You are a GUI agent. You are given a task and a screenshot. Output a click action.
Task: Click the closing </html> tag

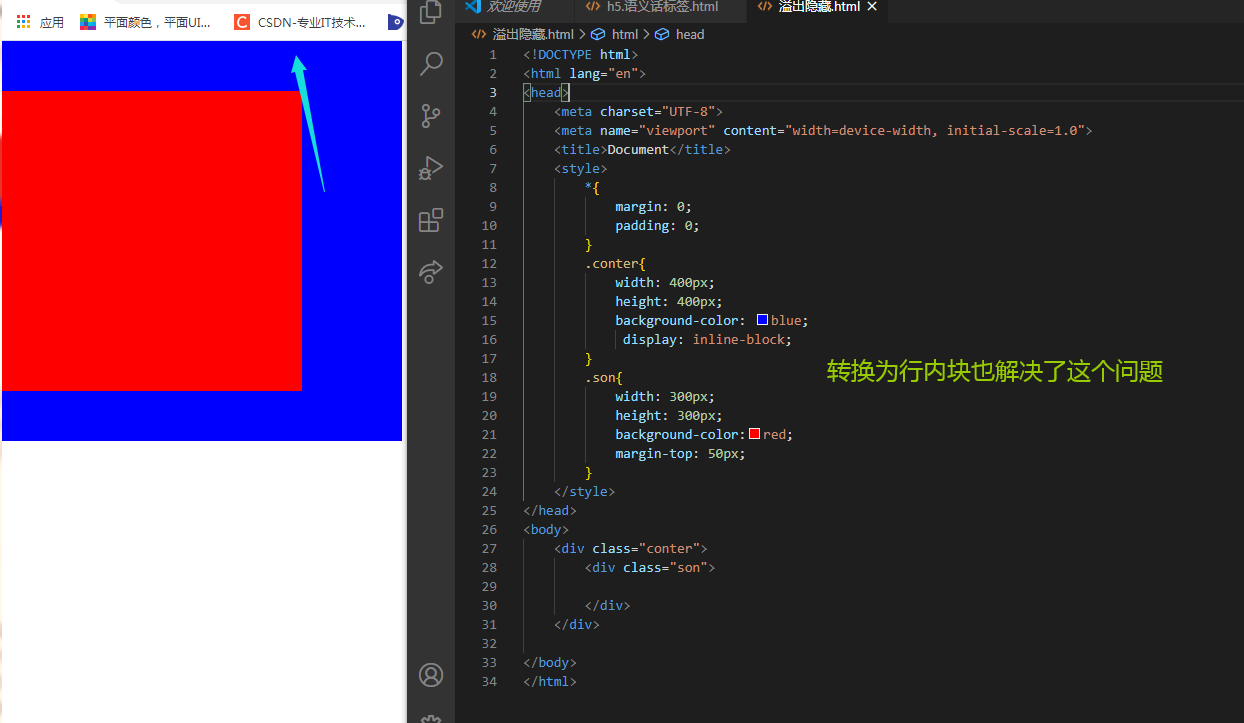549,681
